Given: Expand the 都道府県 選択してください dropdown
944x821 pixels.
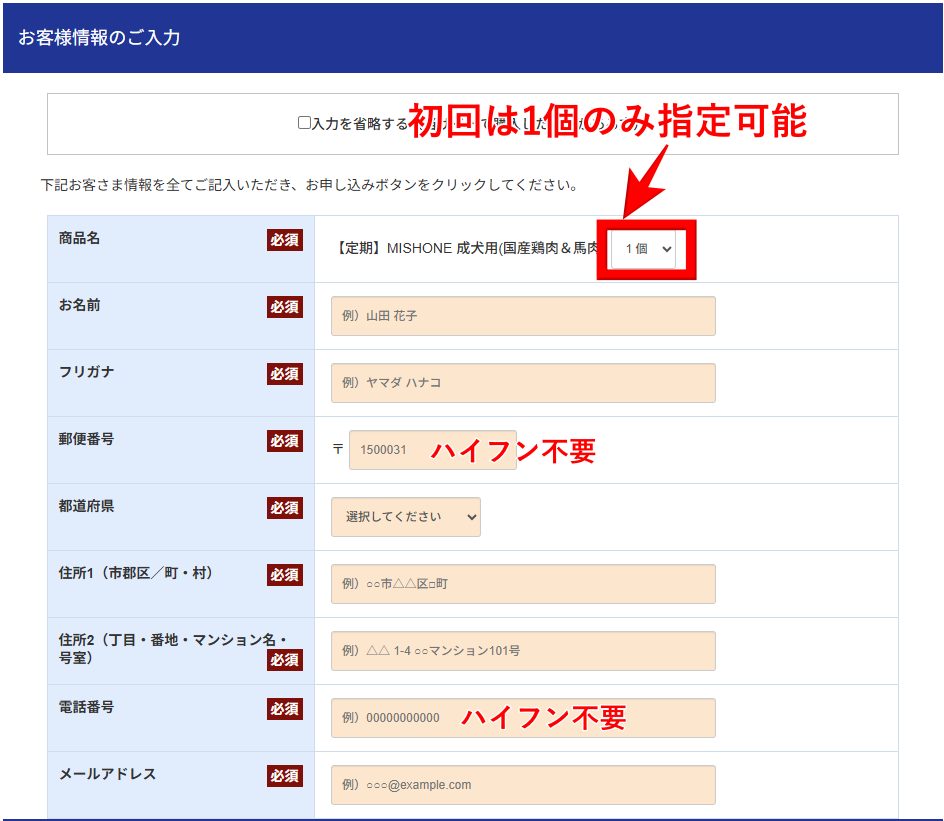Looking at the screenshot, I should [405, 517].
